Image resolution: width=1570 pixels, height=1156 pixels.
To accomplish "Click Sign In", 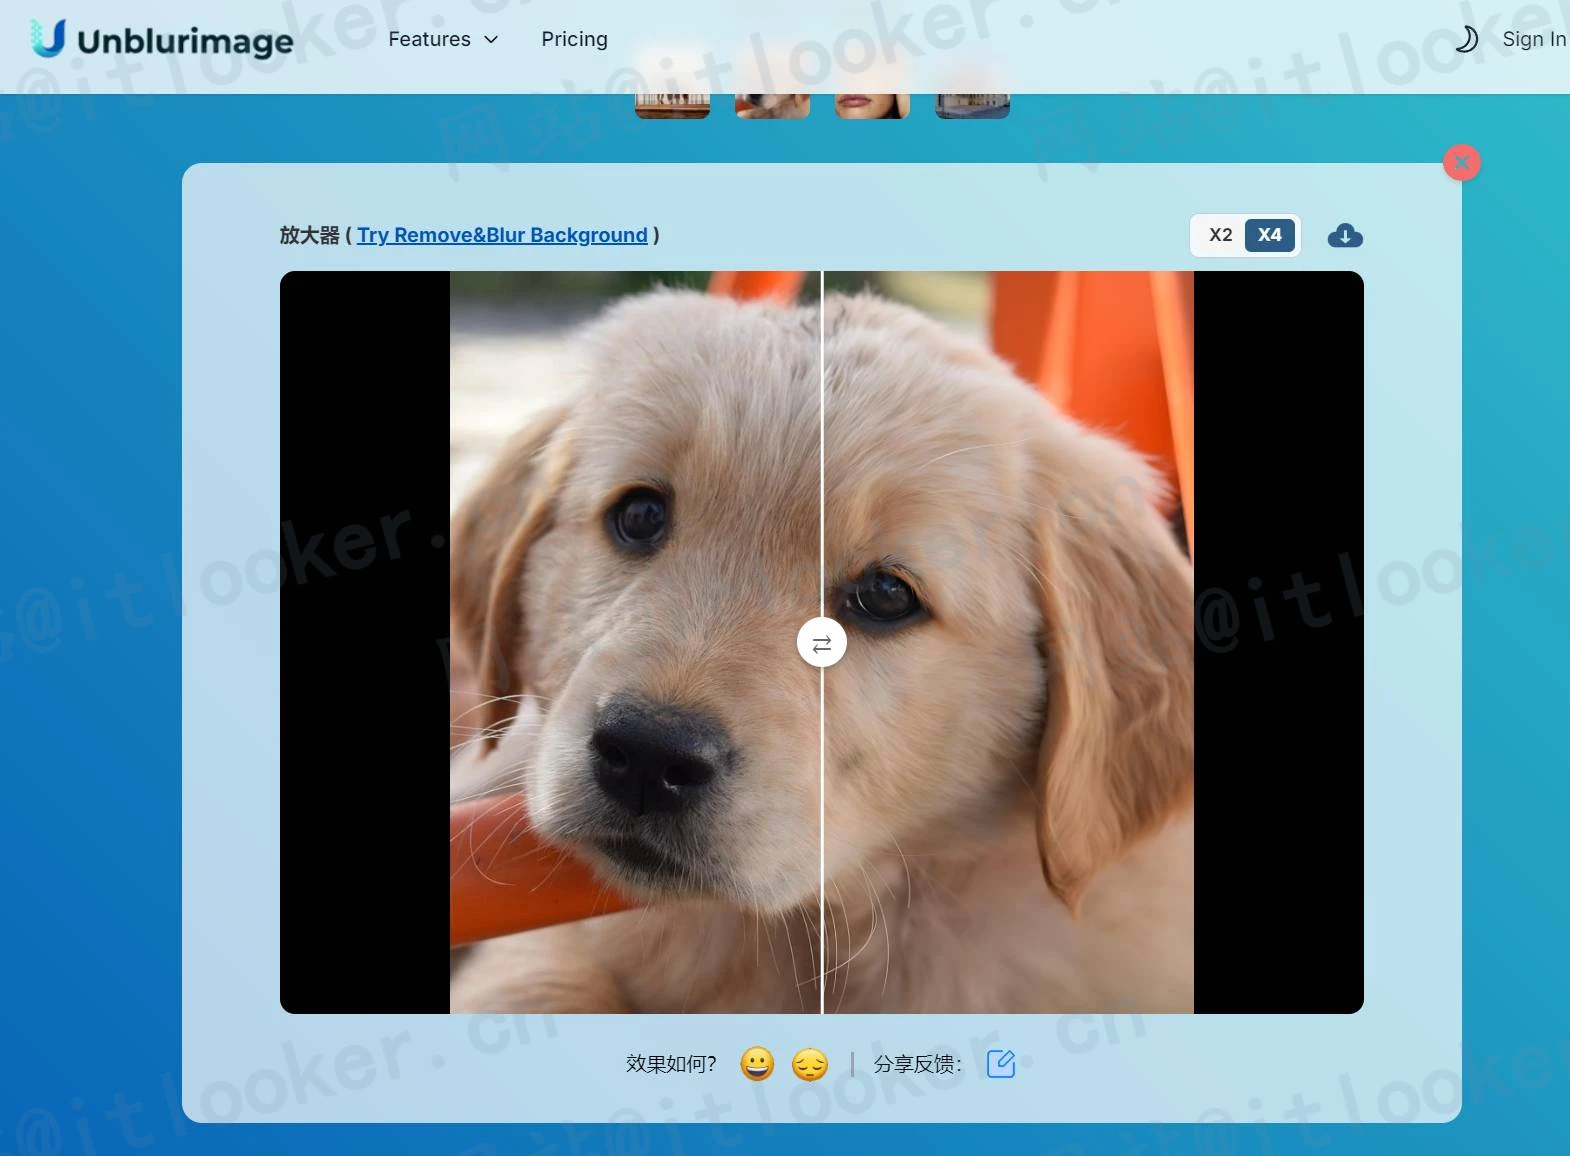I will [x=1534, y=39].
